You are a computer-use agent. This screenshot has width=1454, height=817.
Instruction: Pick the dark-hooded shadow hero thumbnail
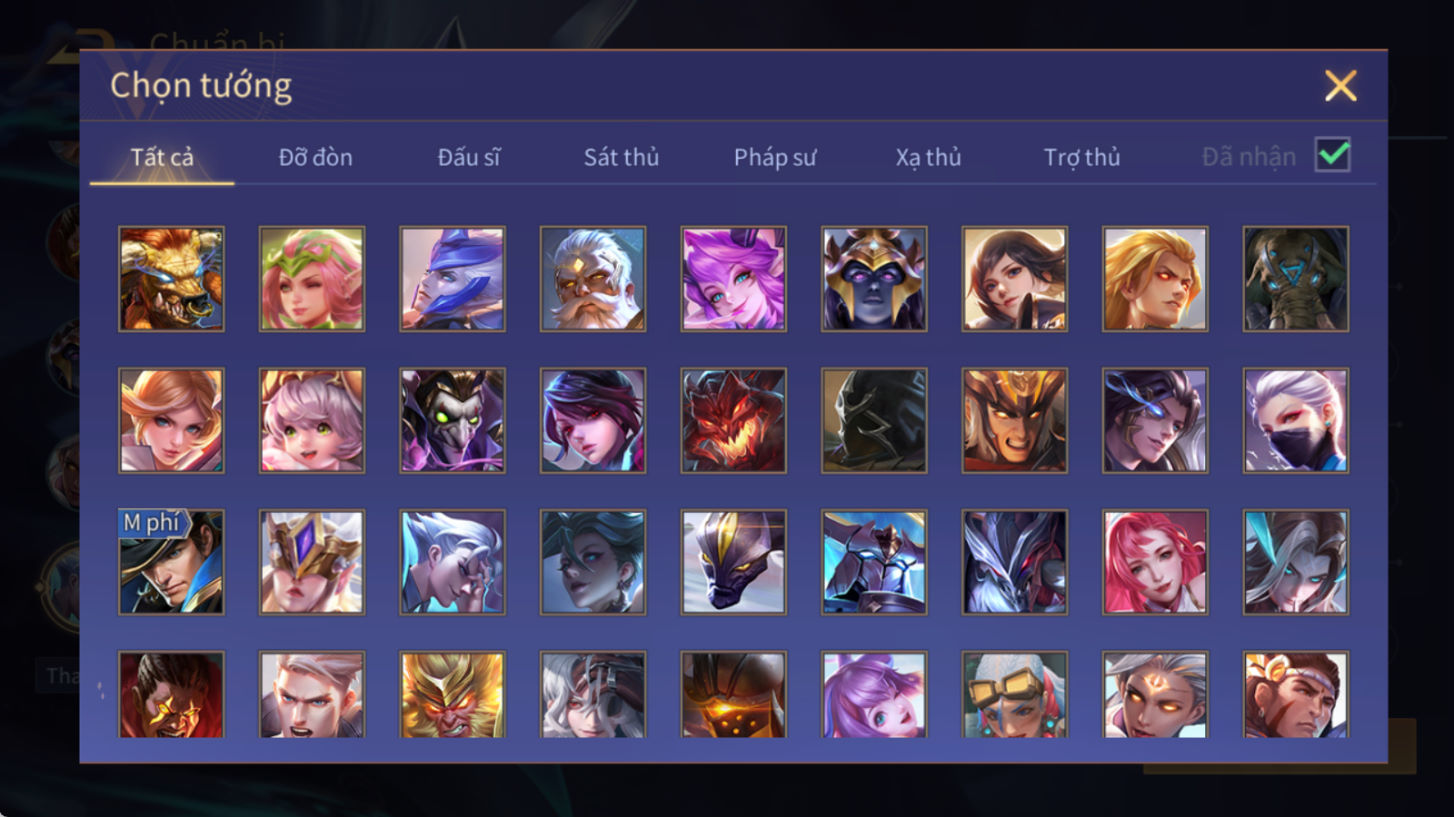(874, 420)
